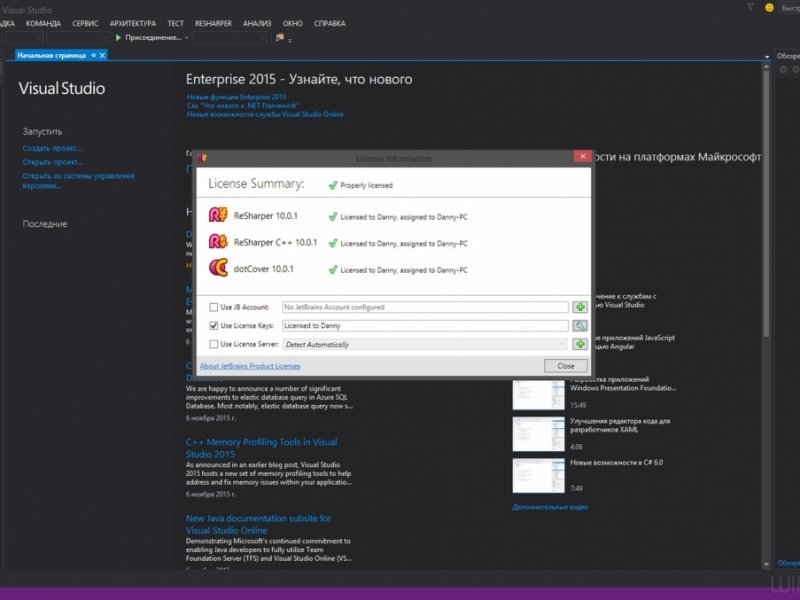This screenshot has width=800, height=600.
Task: Click the Properly licensed status text
Action: 366,185
